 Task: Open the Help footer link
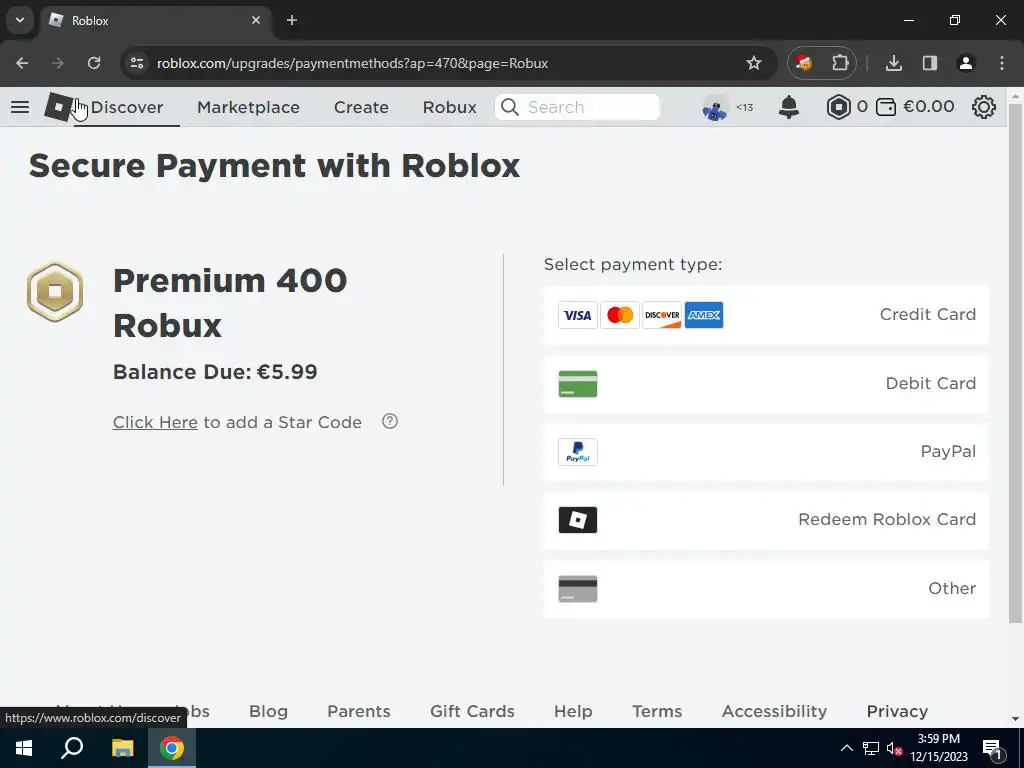click(573, 711)
